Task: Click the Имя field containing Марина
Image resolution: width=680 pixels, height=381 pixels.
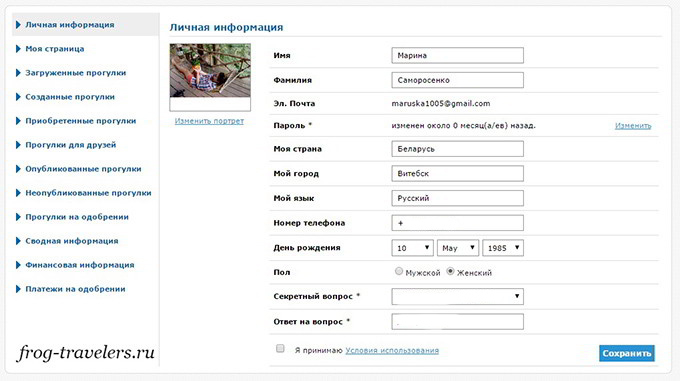Action: coord(458,55)
